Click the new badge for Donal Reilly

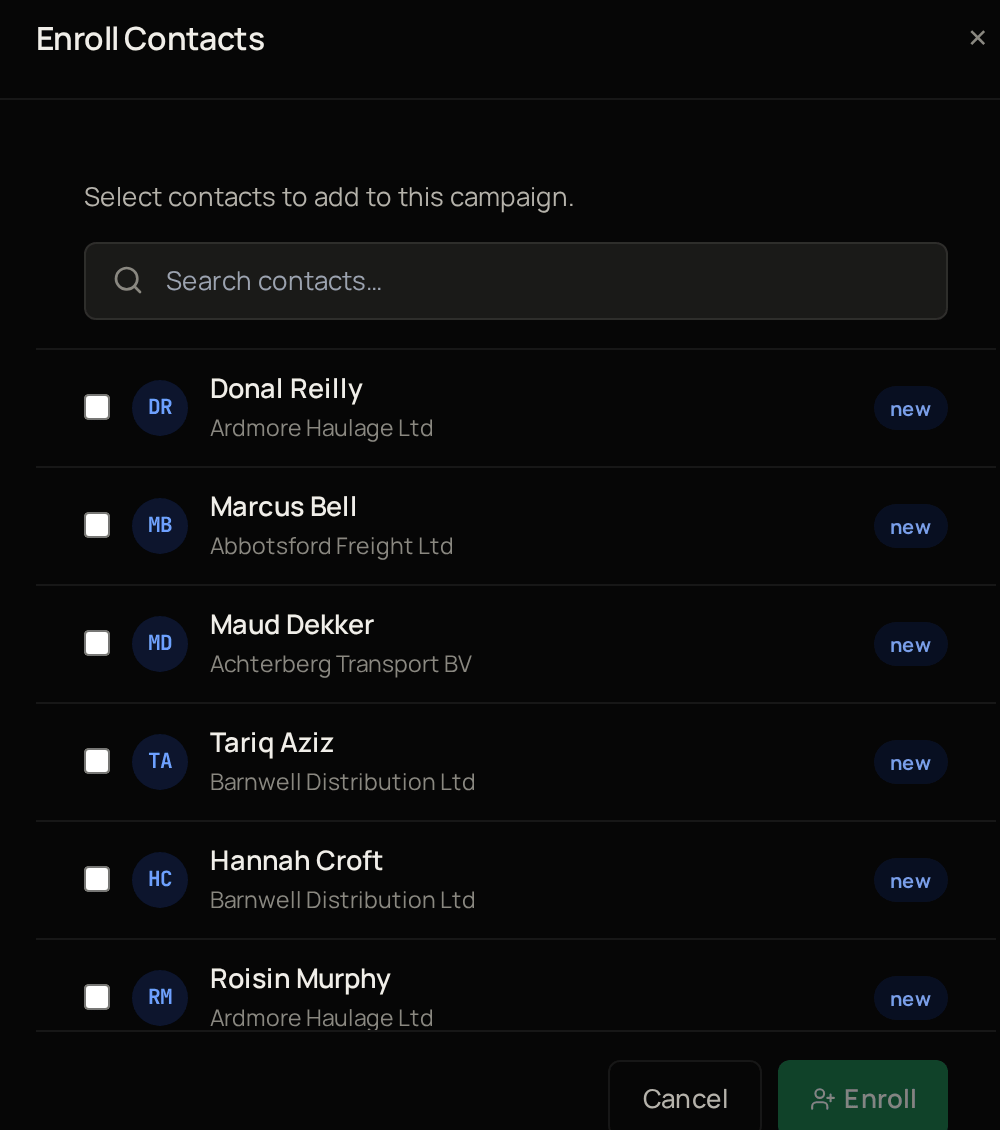[911, 409]
